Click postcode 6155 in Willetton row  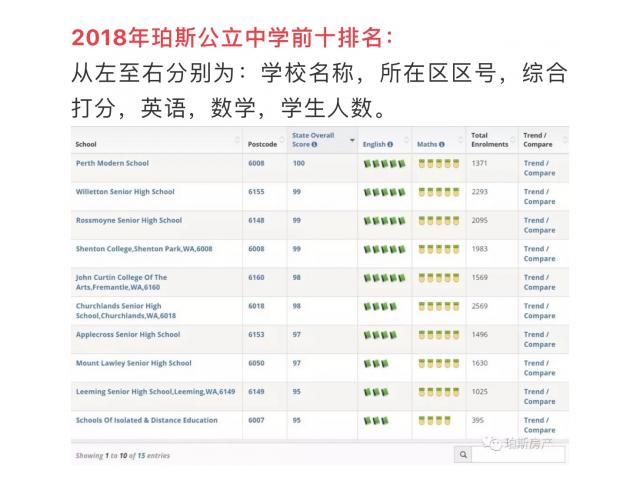click(256, 192)
